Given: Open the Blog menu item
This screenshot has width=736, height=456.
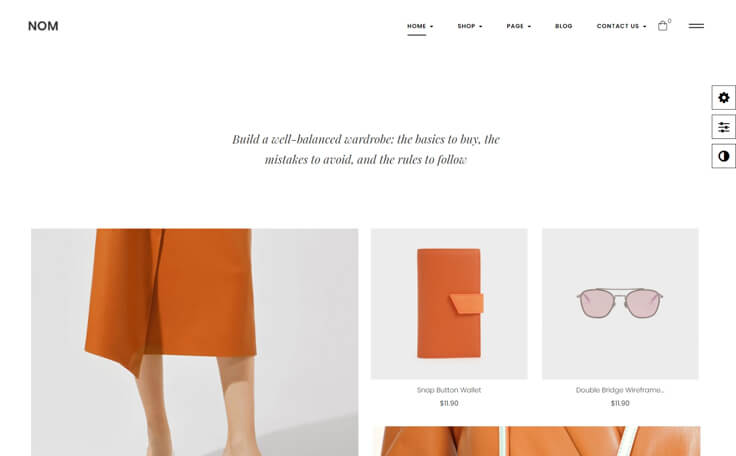Looking at the screenshot, I should (564, 26).
